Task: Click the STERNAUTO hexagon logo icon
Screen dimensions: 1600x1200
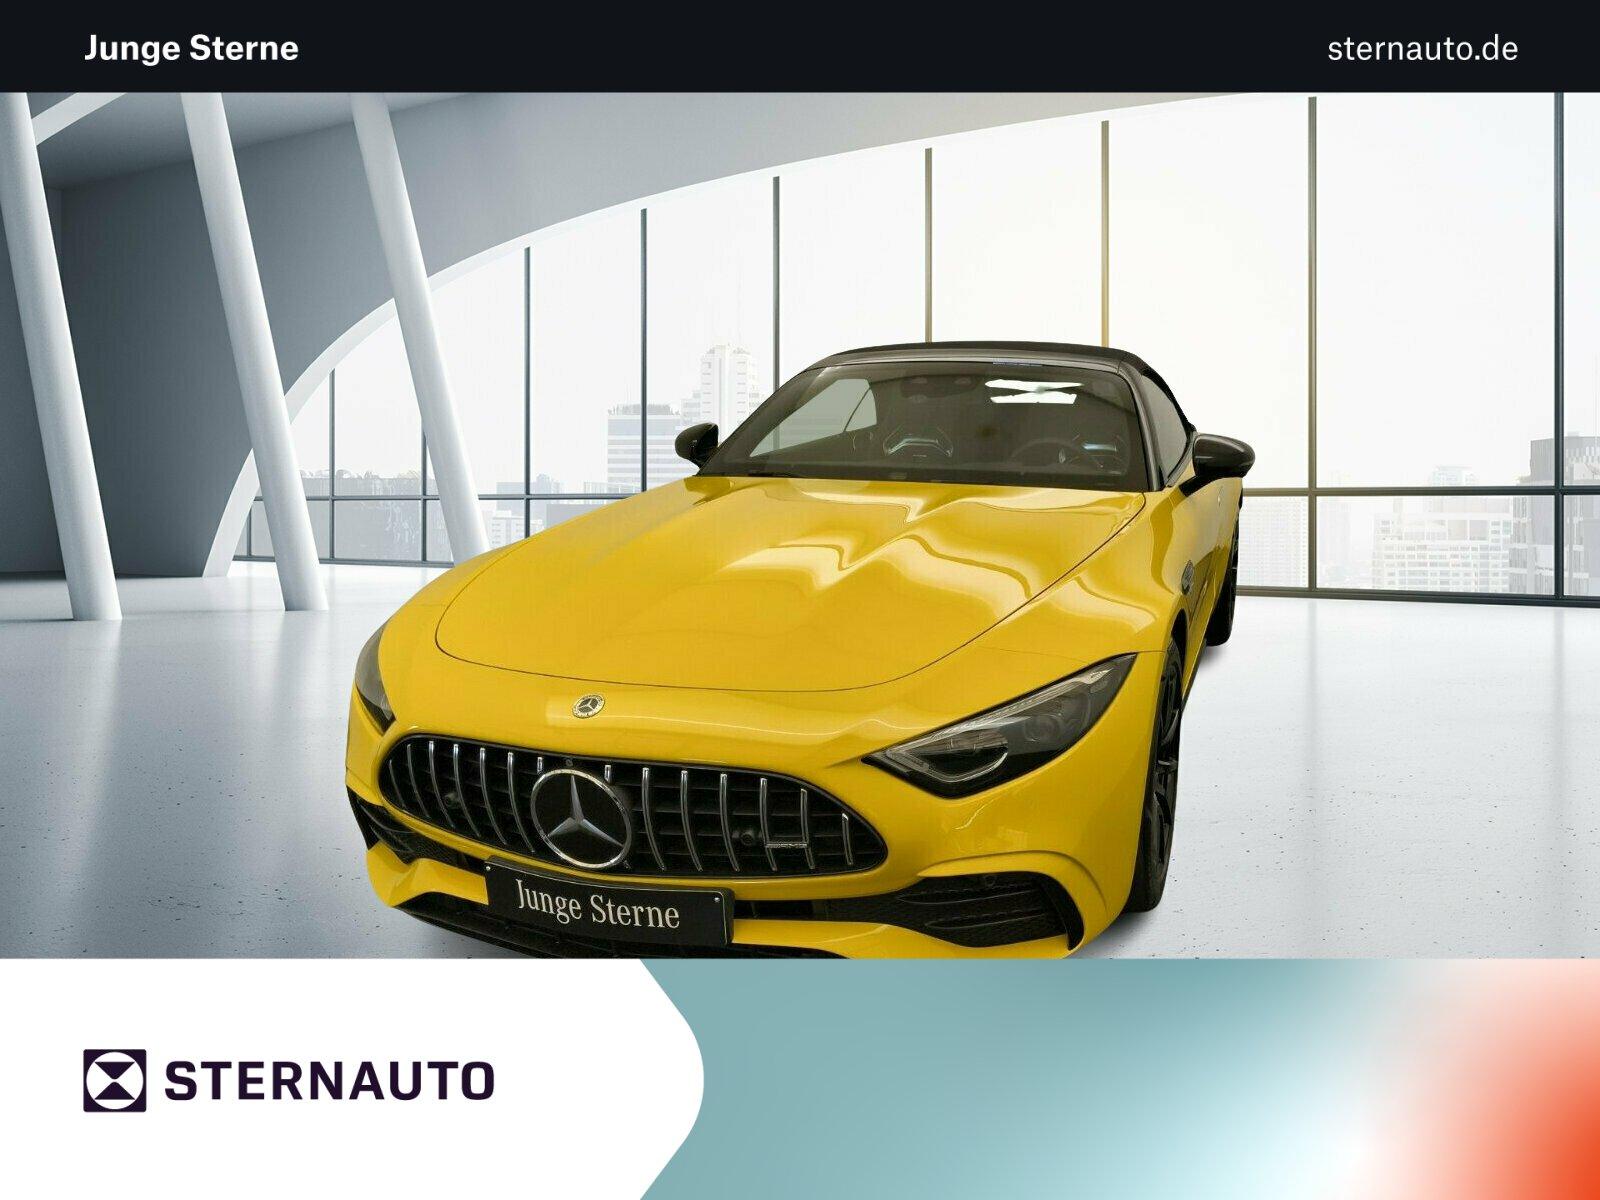Action: [113, 1078]
